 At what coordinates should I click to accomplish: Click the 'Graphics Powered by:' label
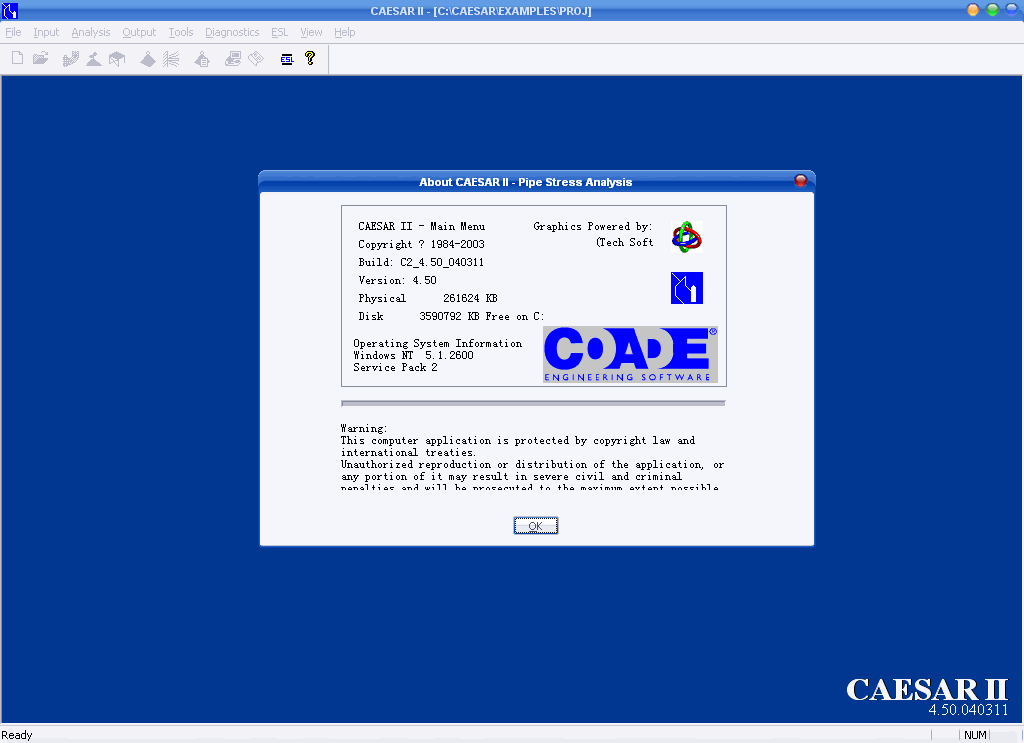[593, 227]
